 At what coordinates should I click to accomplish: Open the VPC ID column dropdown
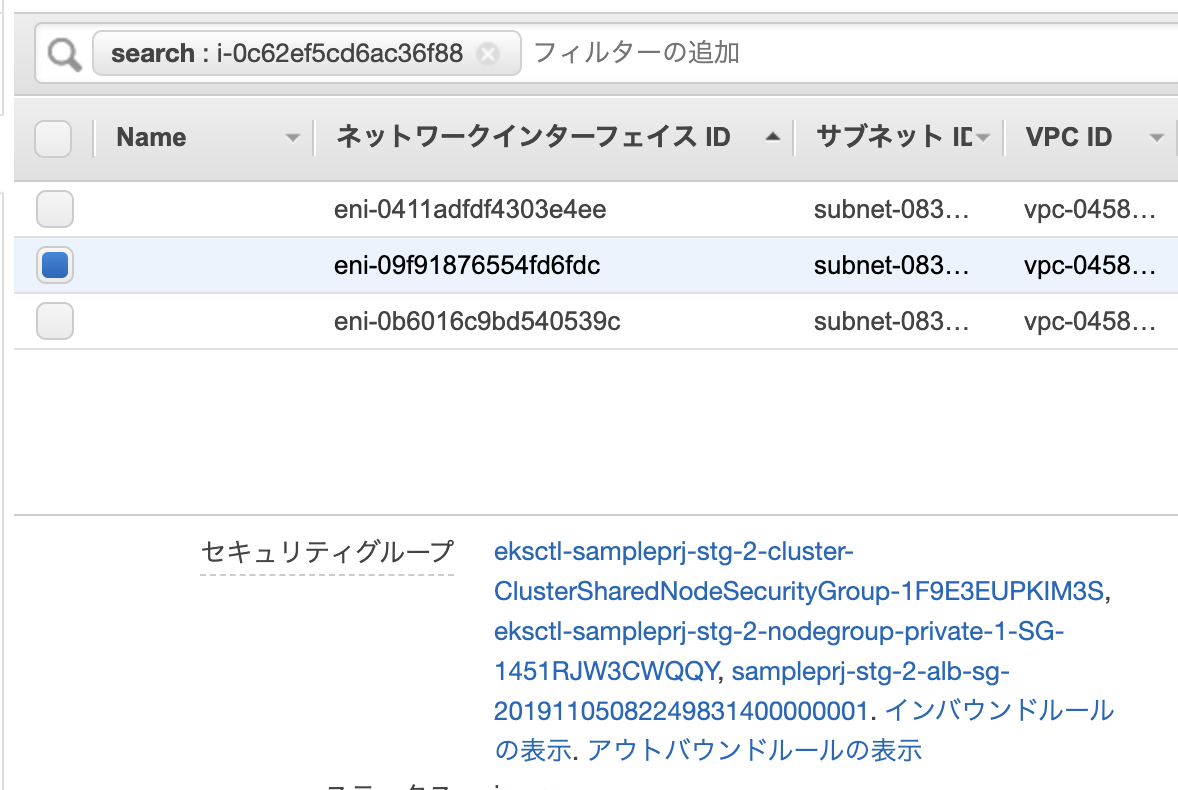click(x=1156, y=137)
